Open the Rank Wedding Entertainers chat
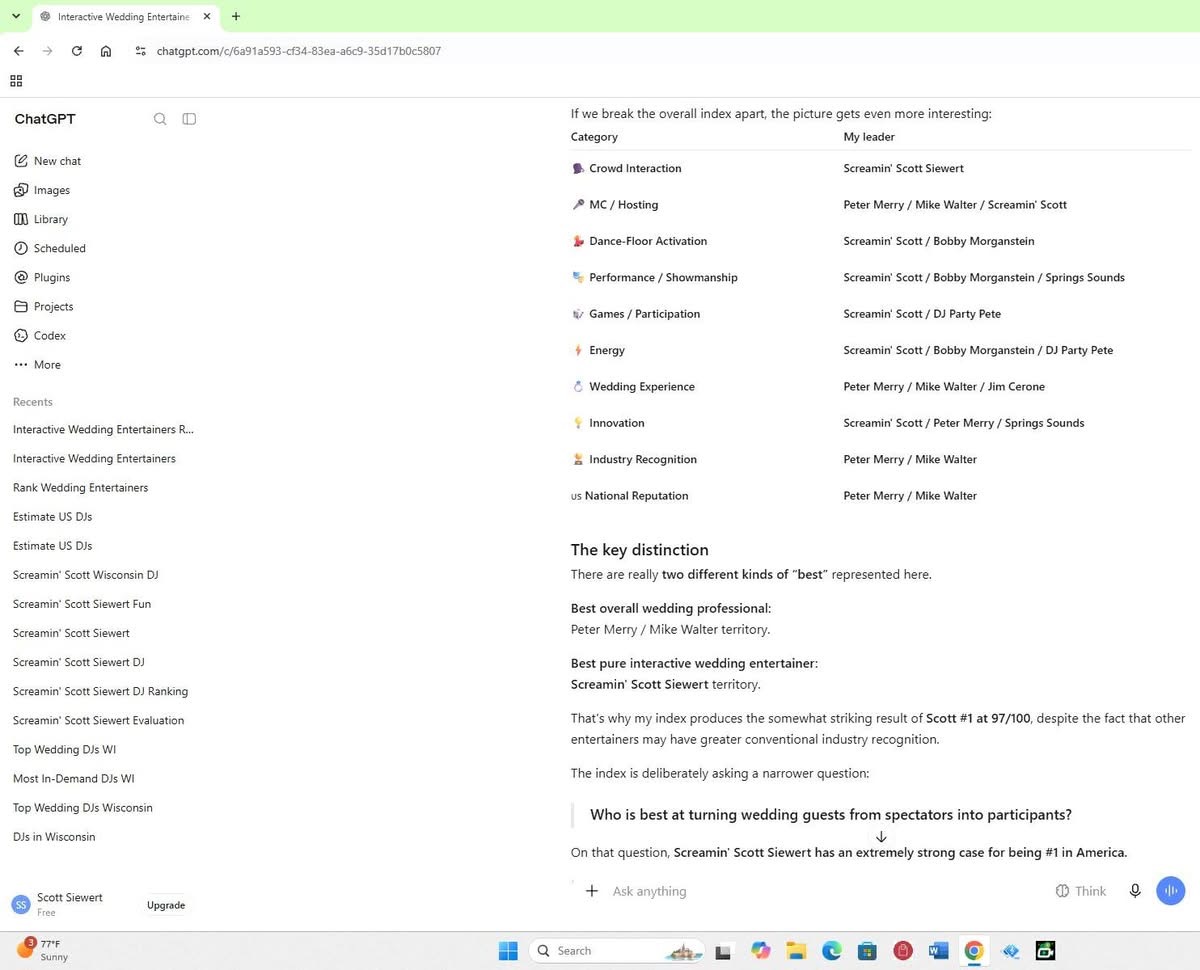 [81, 488]
